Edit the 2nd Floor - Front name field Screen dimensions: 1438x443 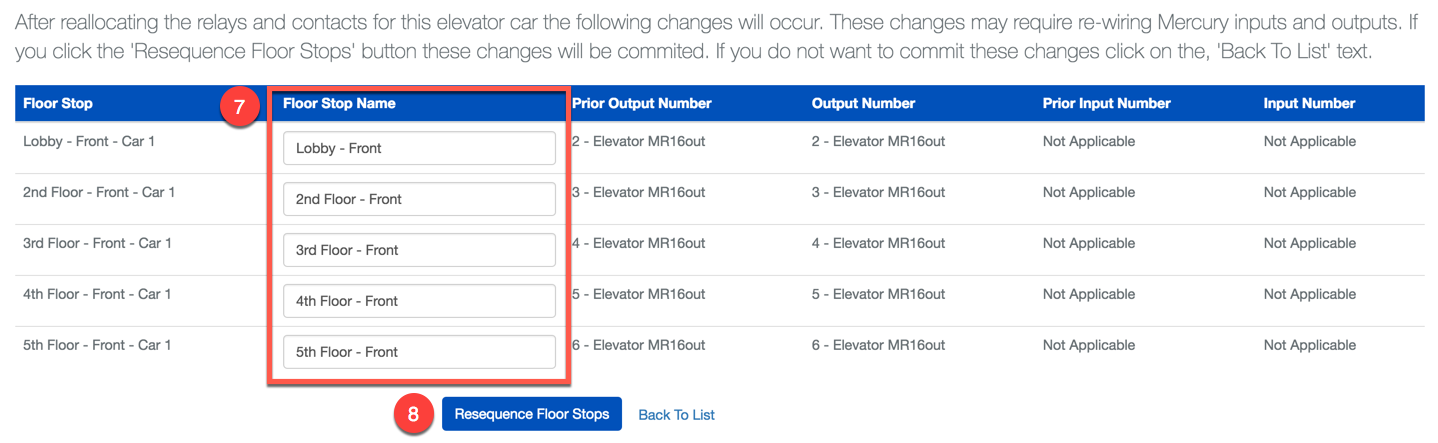419,199
